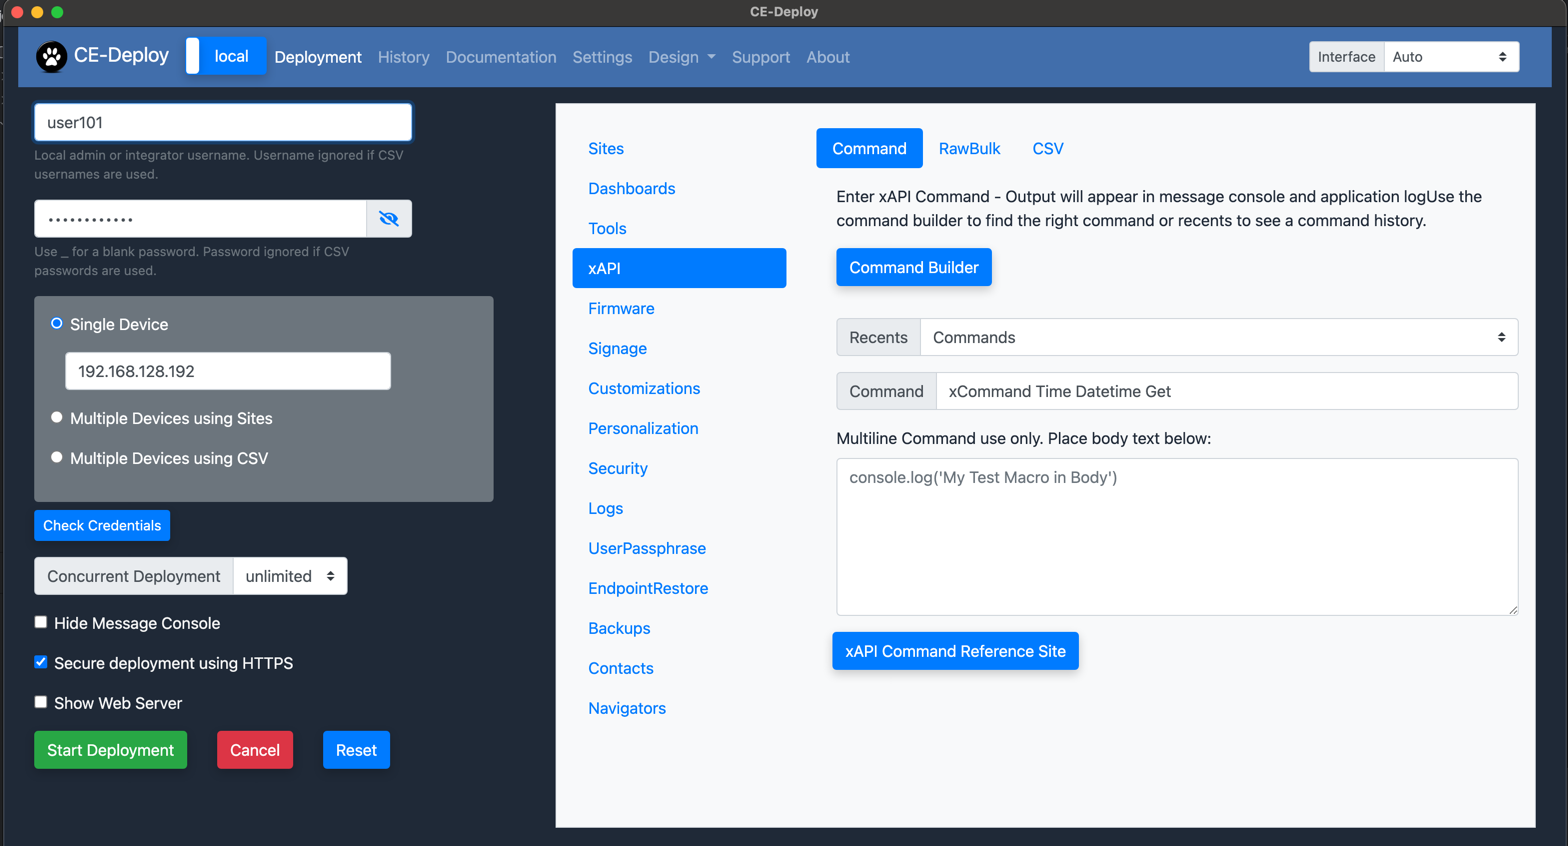Select the Single Device radio option
1568x846 pixels.
(57, 324)
